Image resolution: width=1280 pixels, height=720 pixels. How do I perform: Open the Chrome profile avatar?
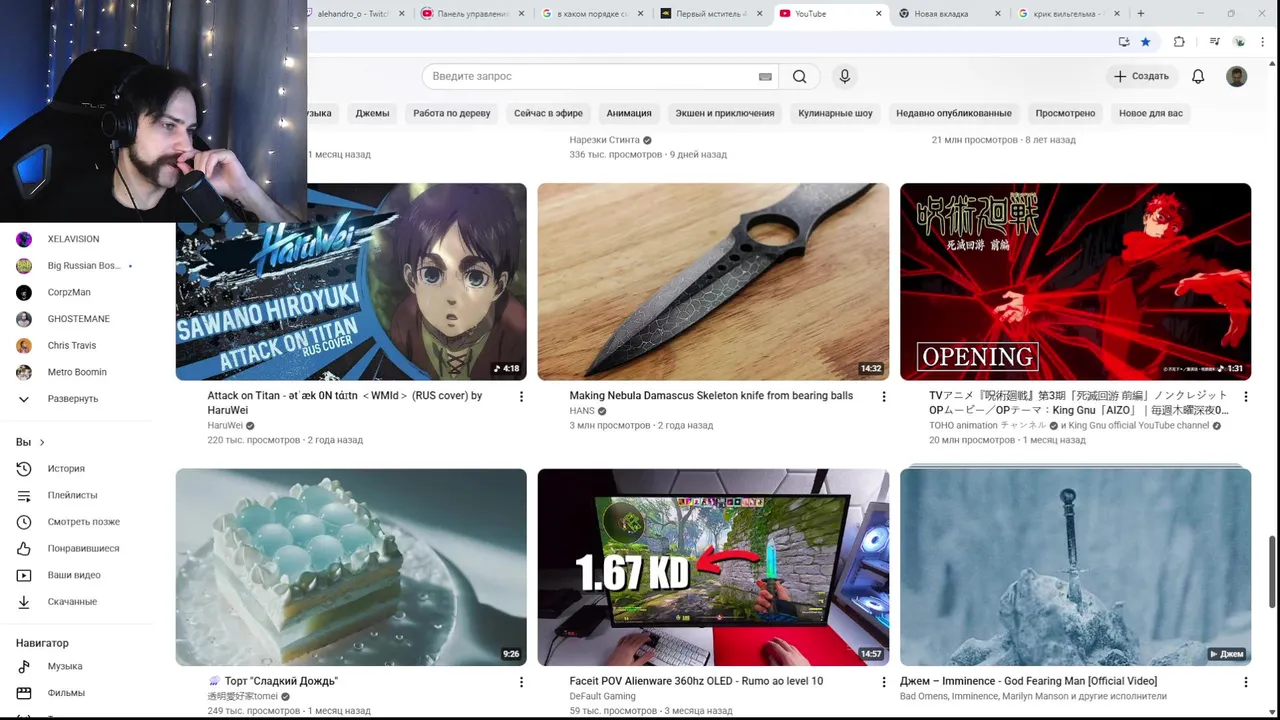pos(1239,42)
